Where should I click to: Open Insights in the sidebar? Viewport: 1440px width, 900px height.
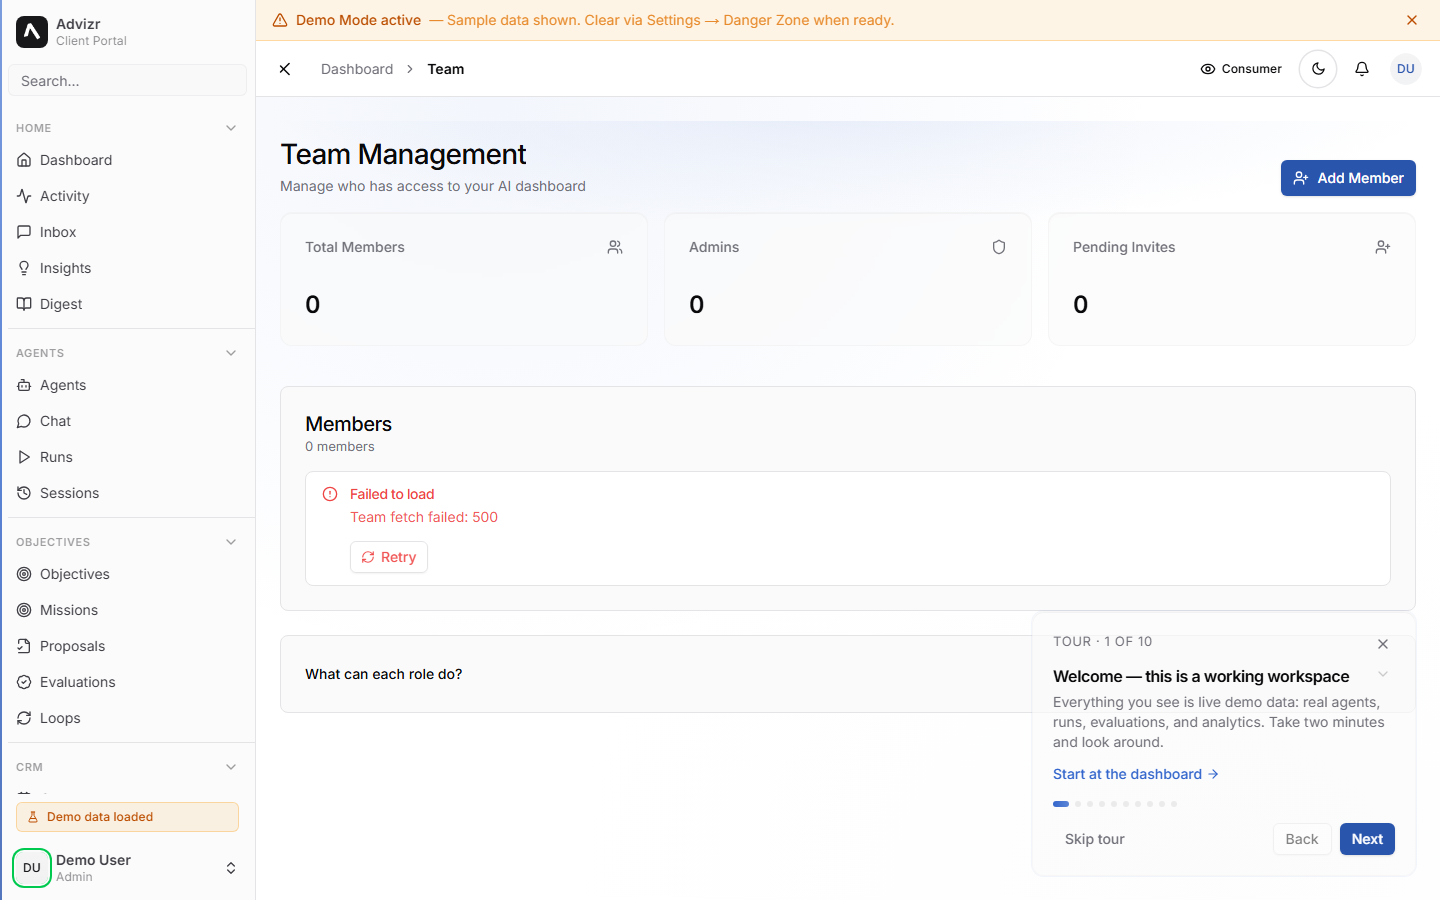(x=127, y=268)
